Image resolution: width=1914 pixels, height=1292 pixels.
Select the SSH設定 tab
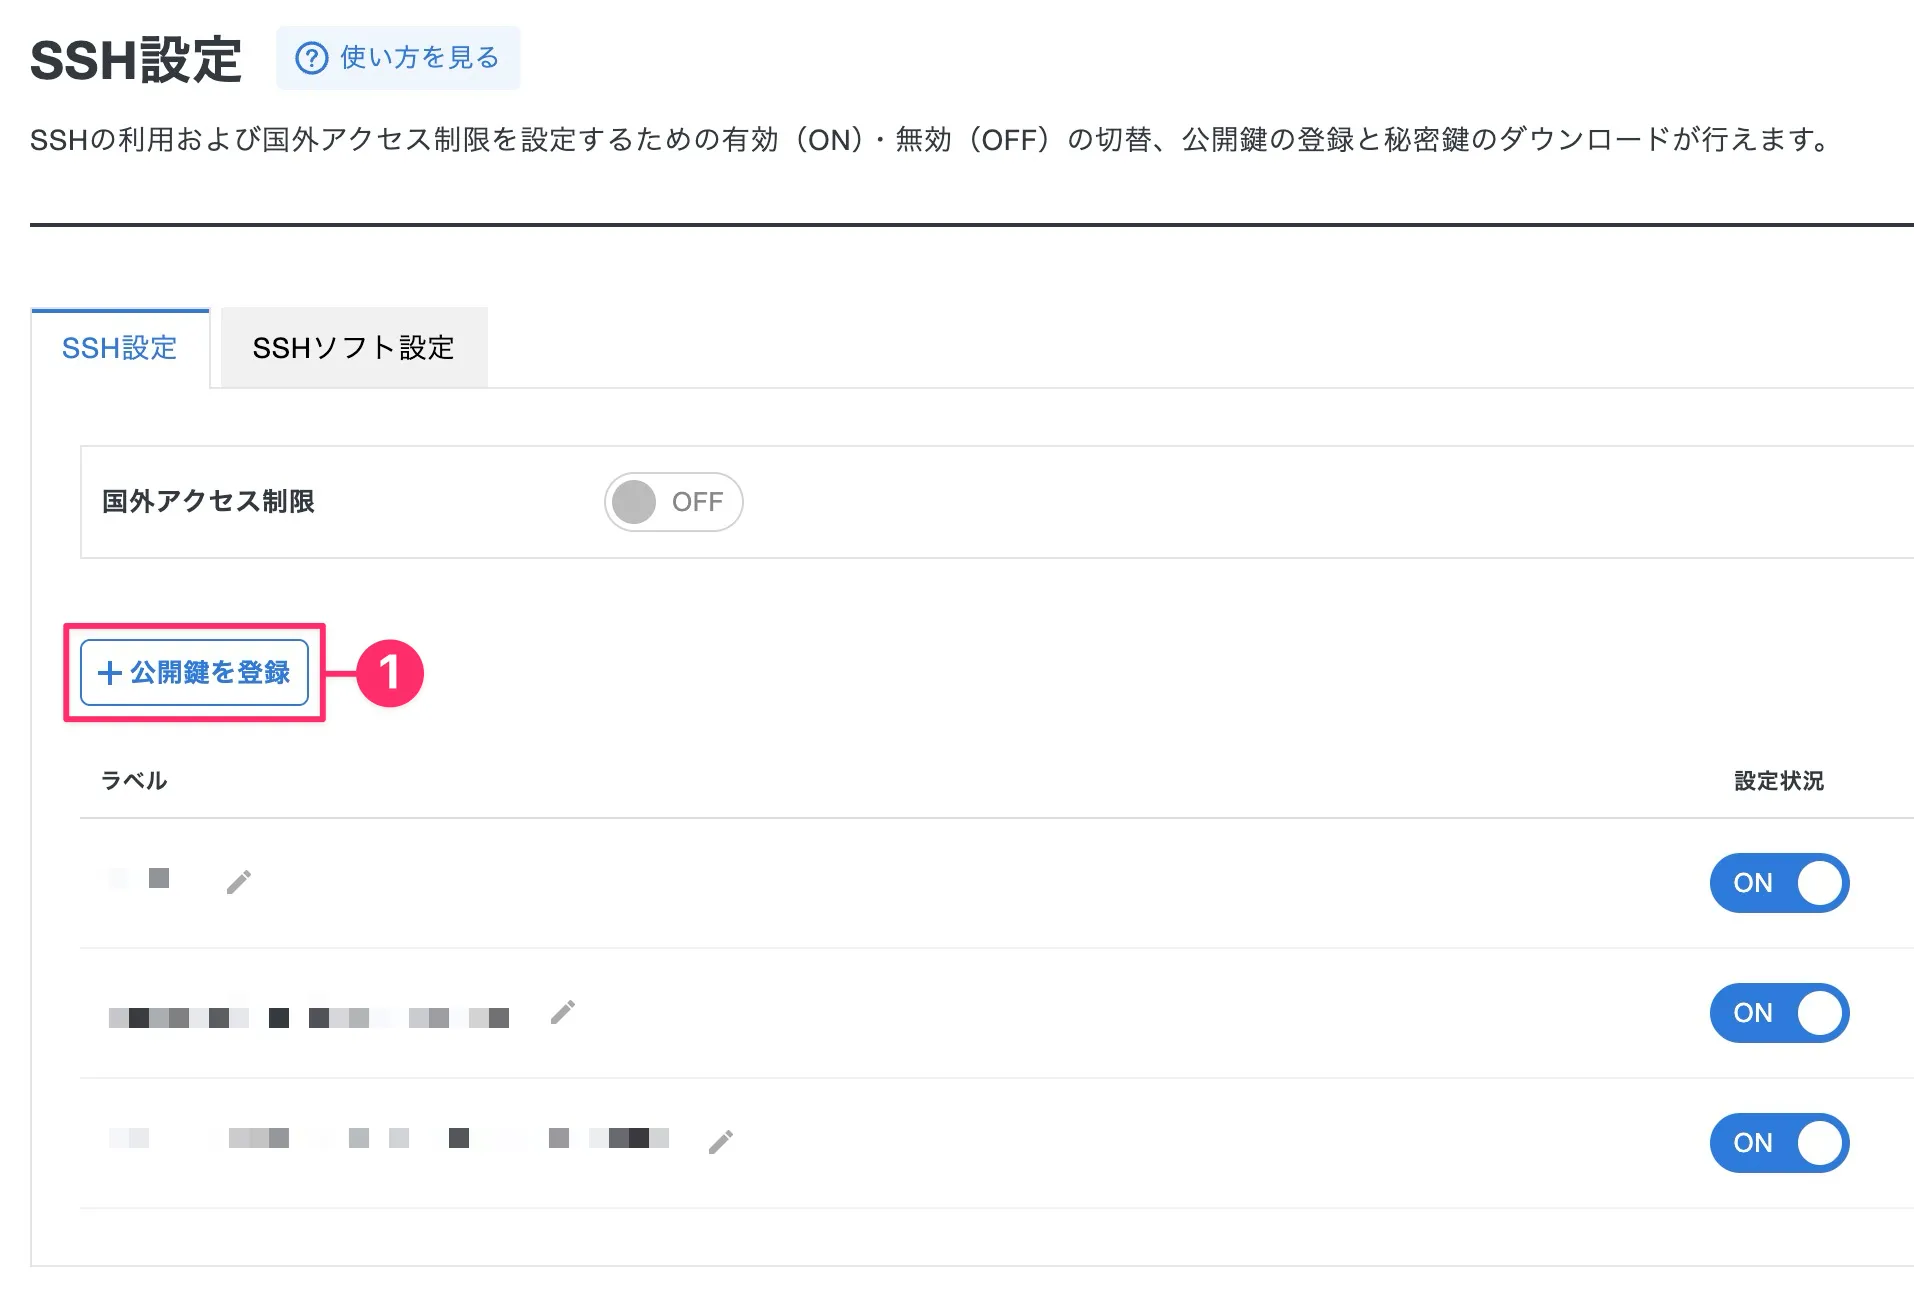pos(120,348)
